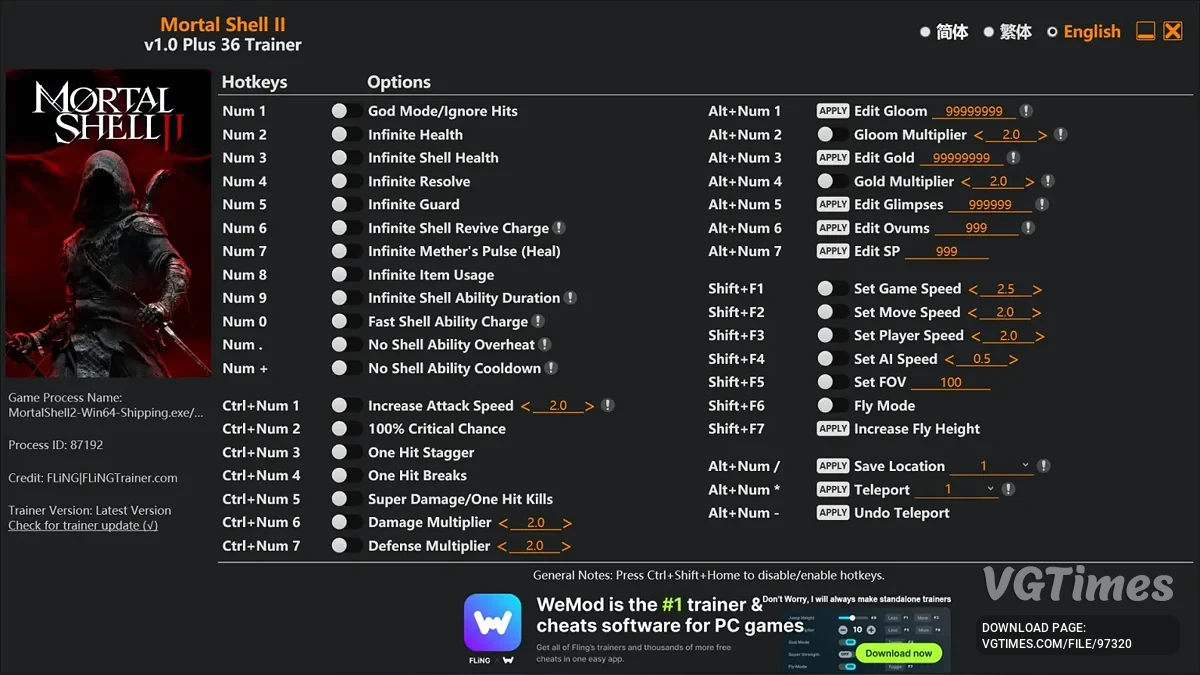
Task: Open info icon beside Teleport
Action: point(1008,490)
